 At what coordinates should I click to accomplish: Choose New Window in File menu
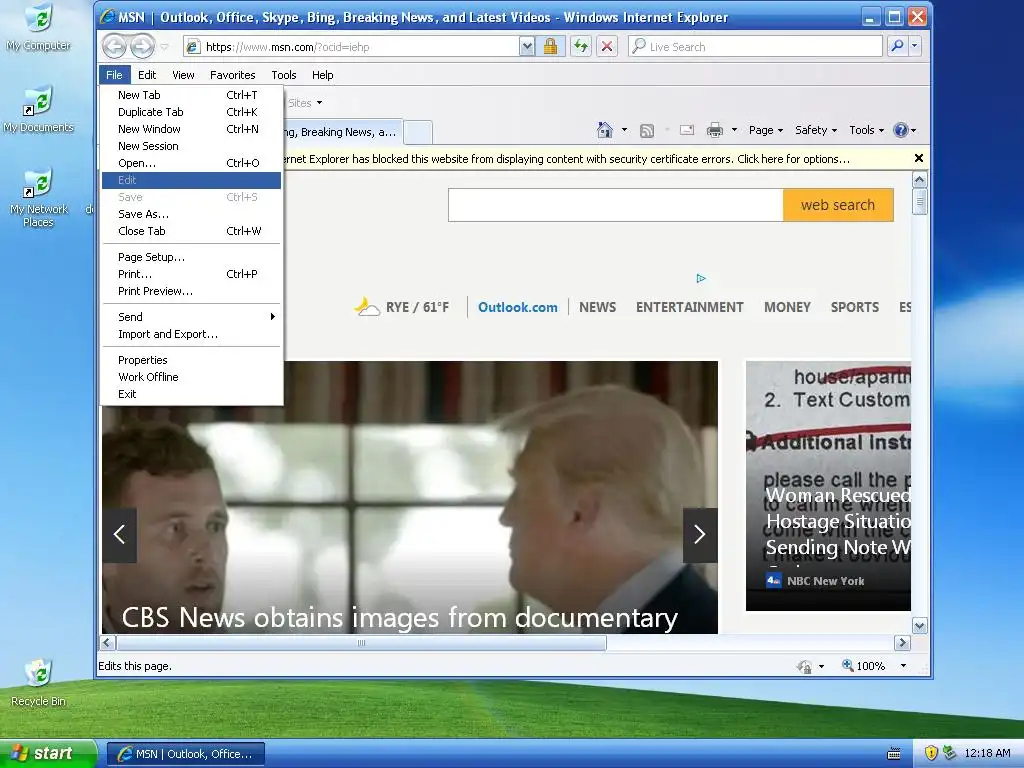tap(191, 129)
